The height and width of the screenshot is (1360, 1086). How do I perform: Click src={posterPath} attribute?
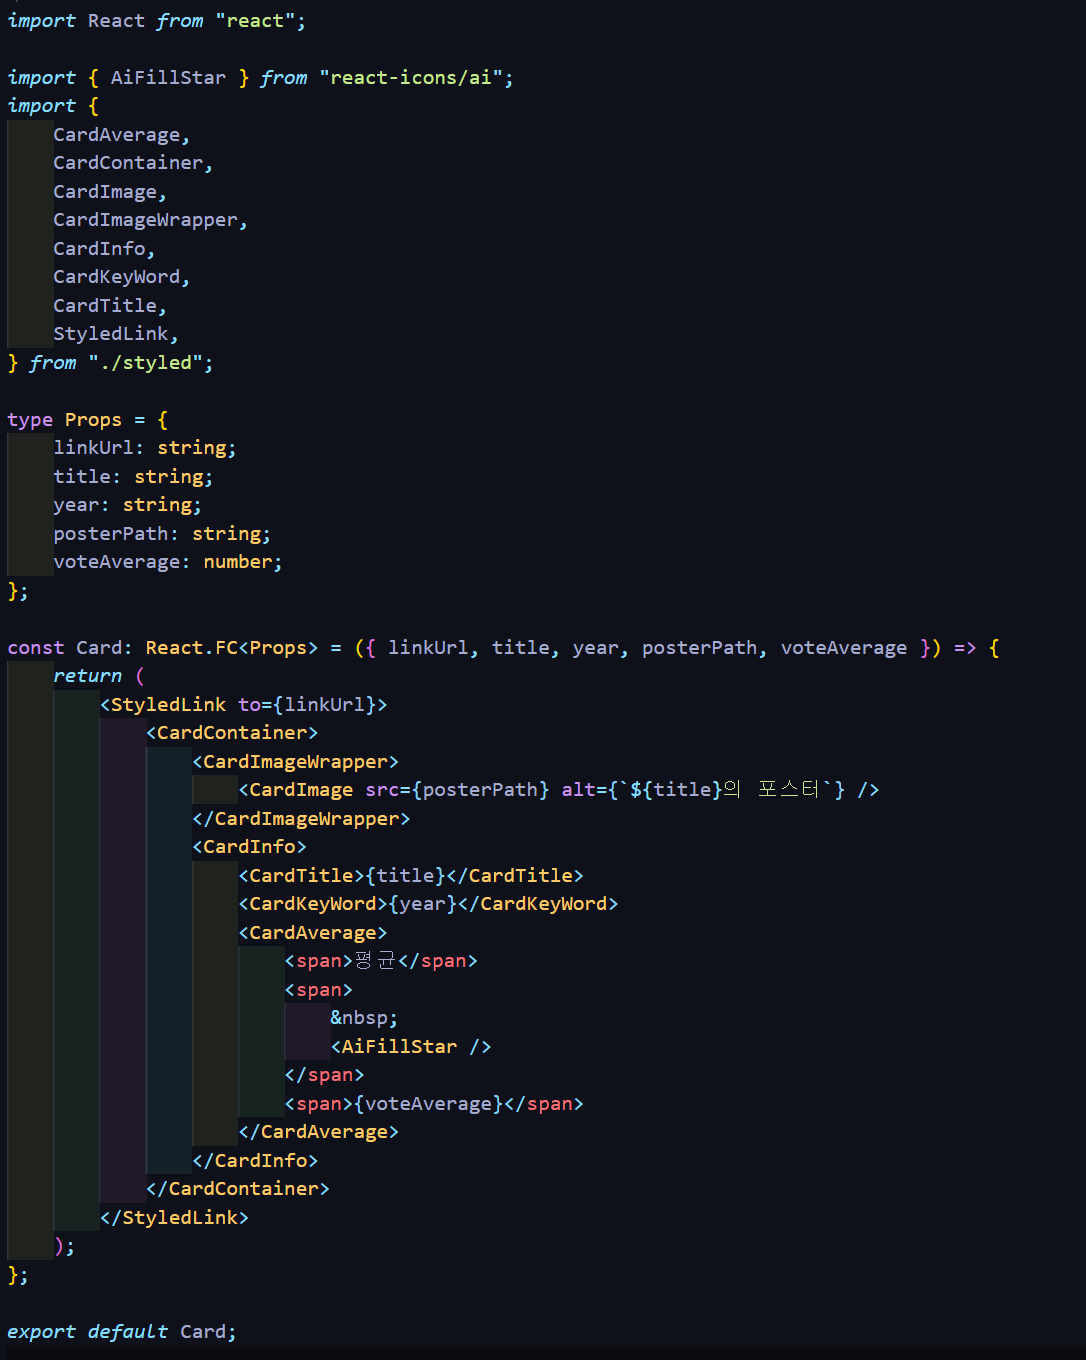457,790
